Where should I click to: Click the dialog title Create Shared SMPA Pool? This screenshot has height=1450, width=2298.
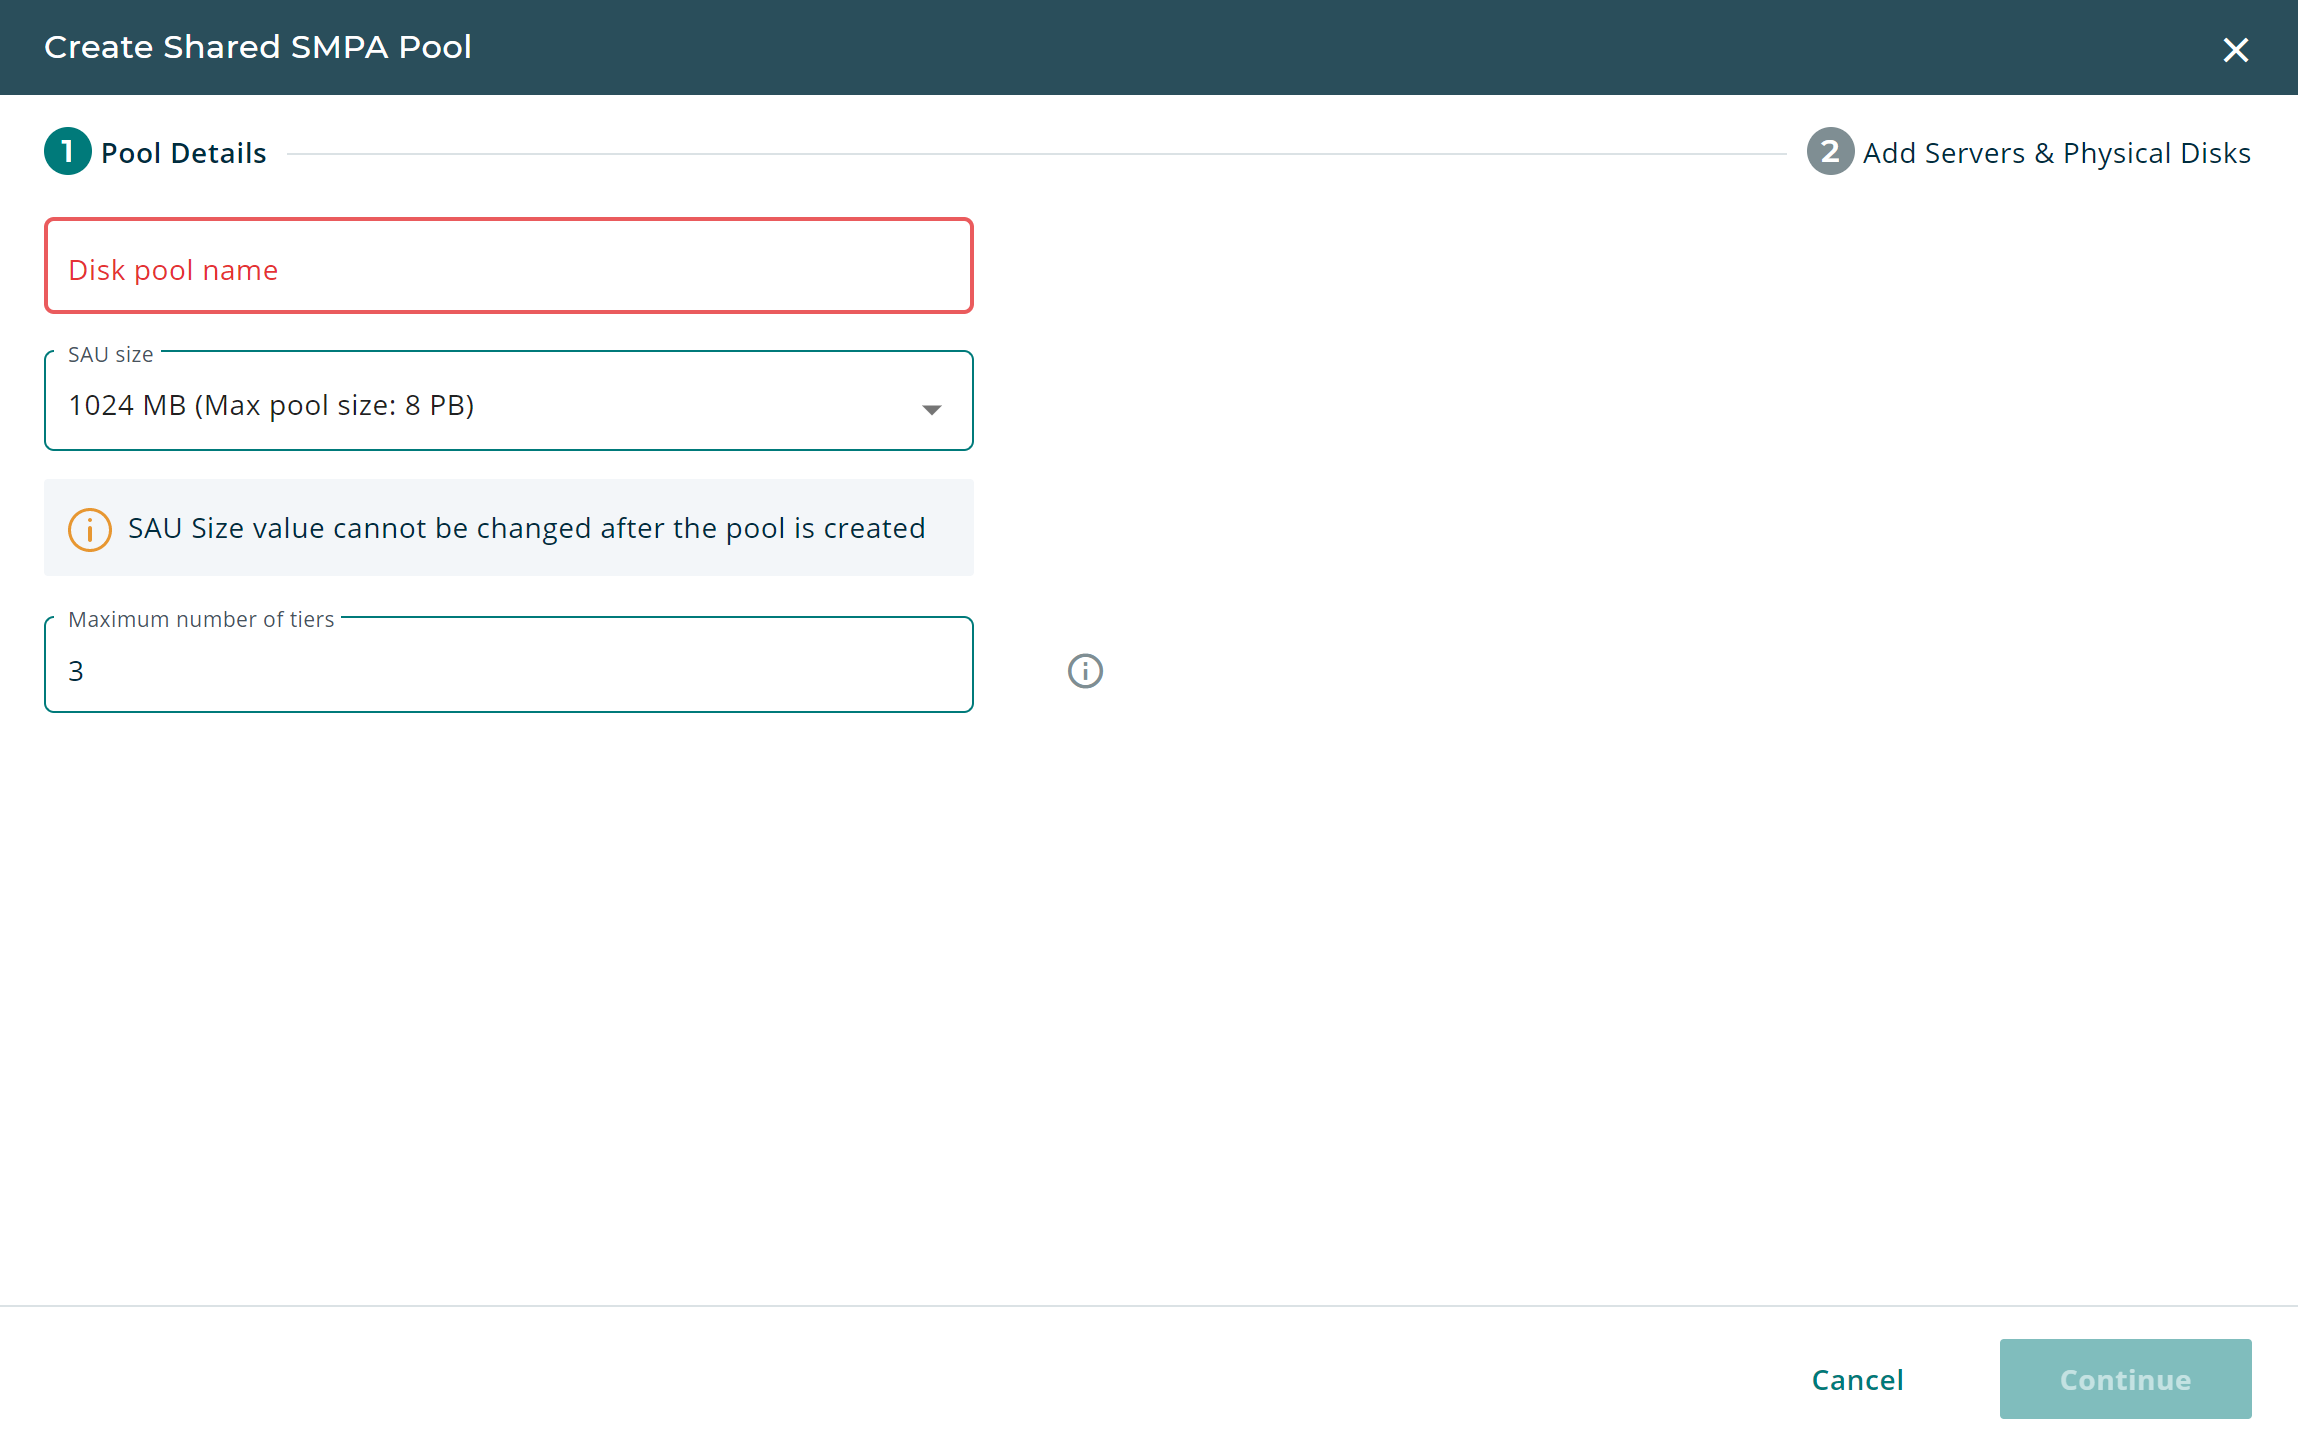258,47
